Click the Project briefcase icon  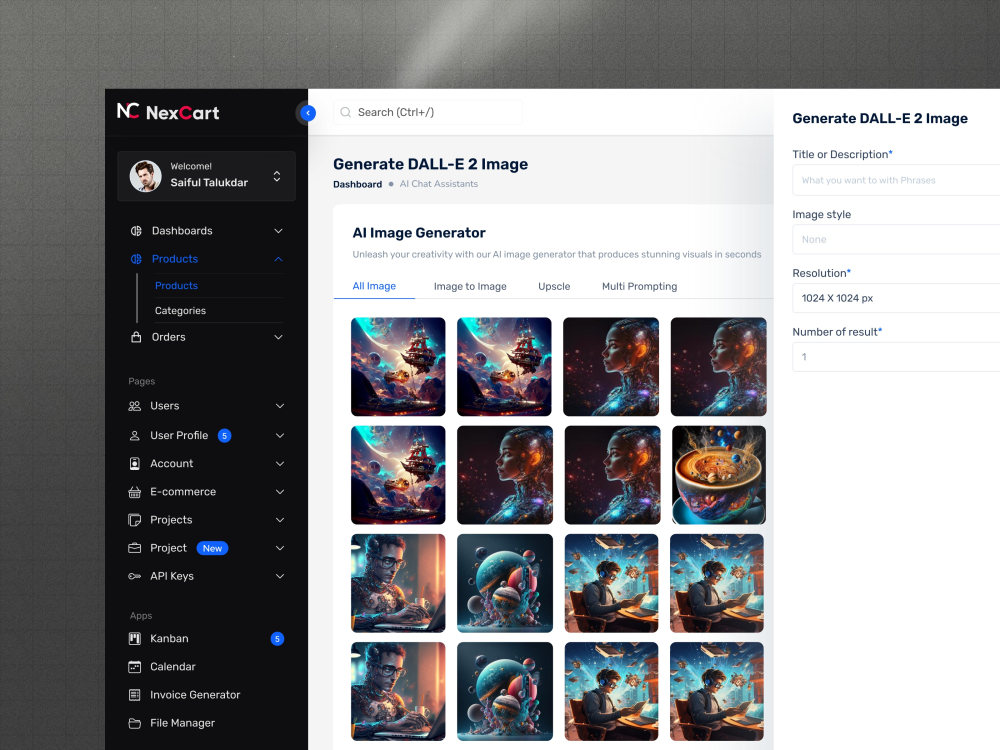pyautogui.click(x=135, y=548)
